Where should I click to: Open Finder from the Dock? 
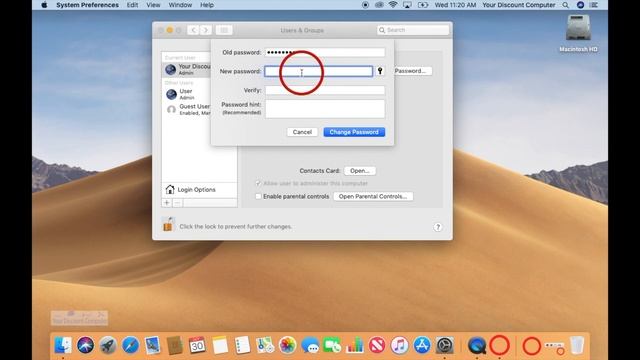click(63, 345)
